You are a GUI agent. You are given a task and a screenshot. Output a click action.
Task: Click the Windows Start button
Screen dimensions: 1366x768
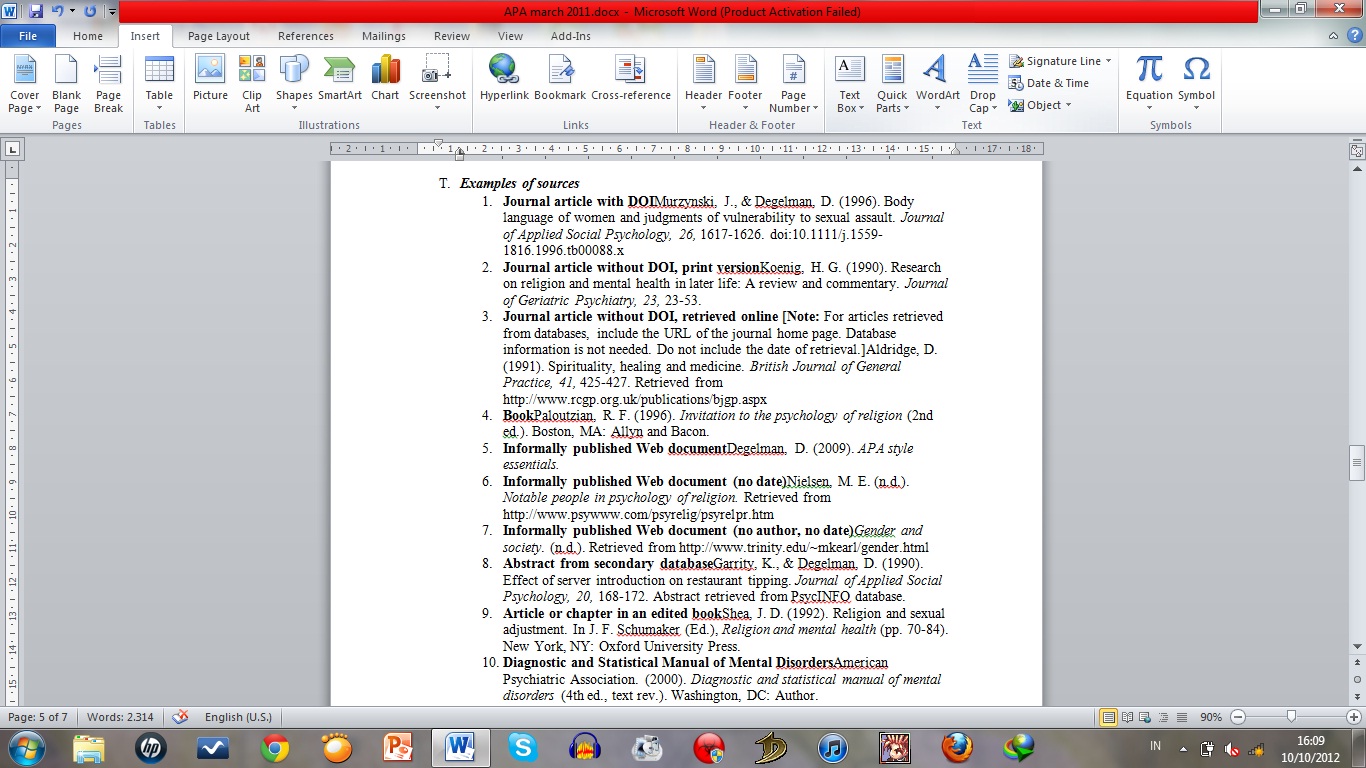(26, 747)
